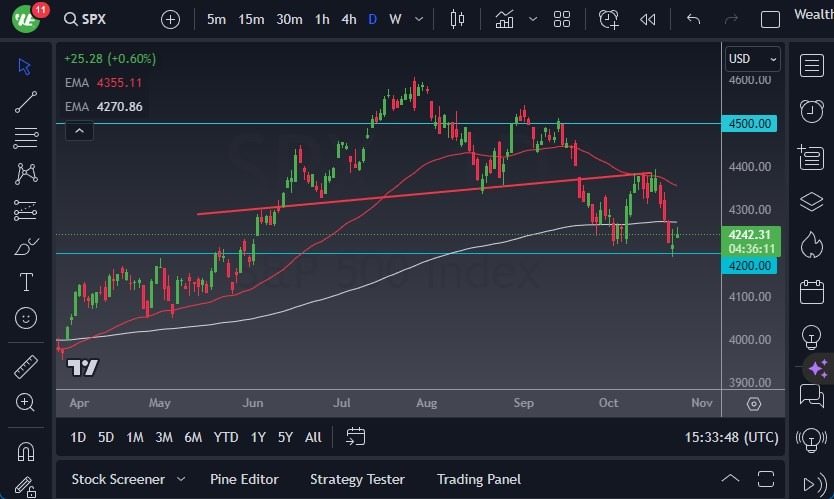Select the brush drawing tool

pos(27,246)
